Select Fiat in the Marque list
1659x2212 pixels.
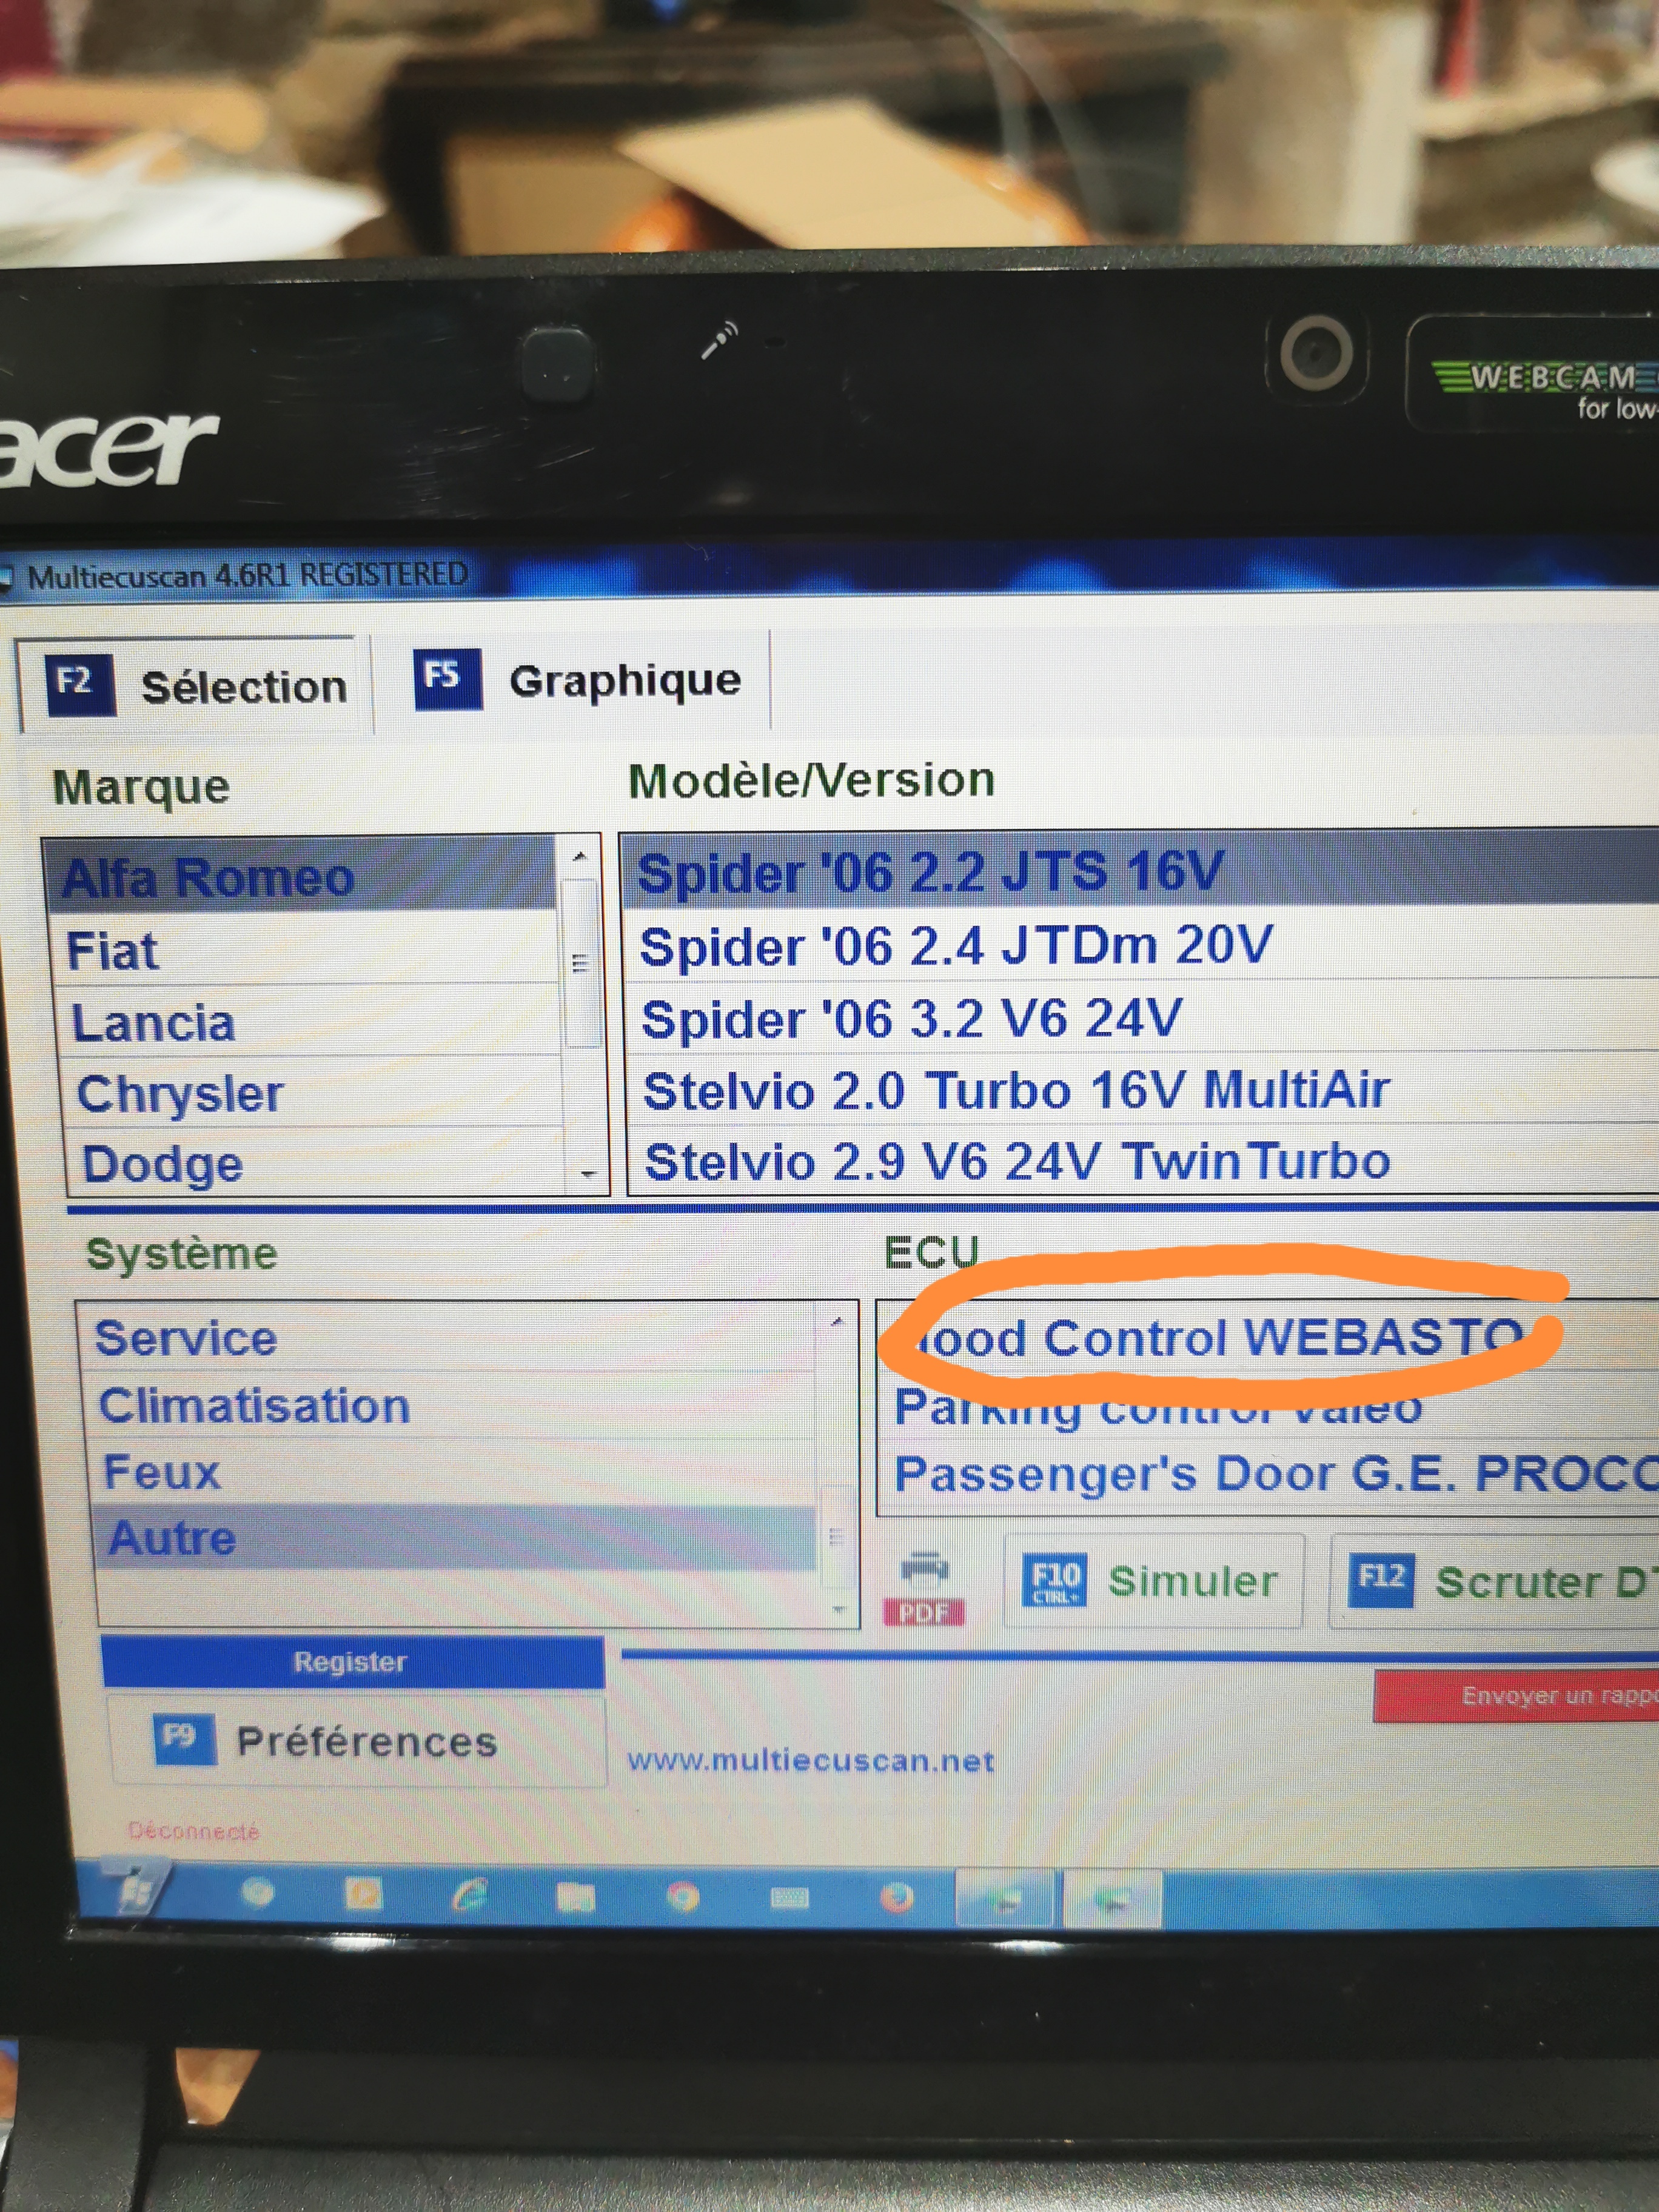point(113,950)
